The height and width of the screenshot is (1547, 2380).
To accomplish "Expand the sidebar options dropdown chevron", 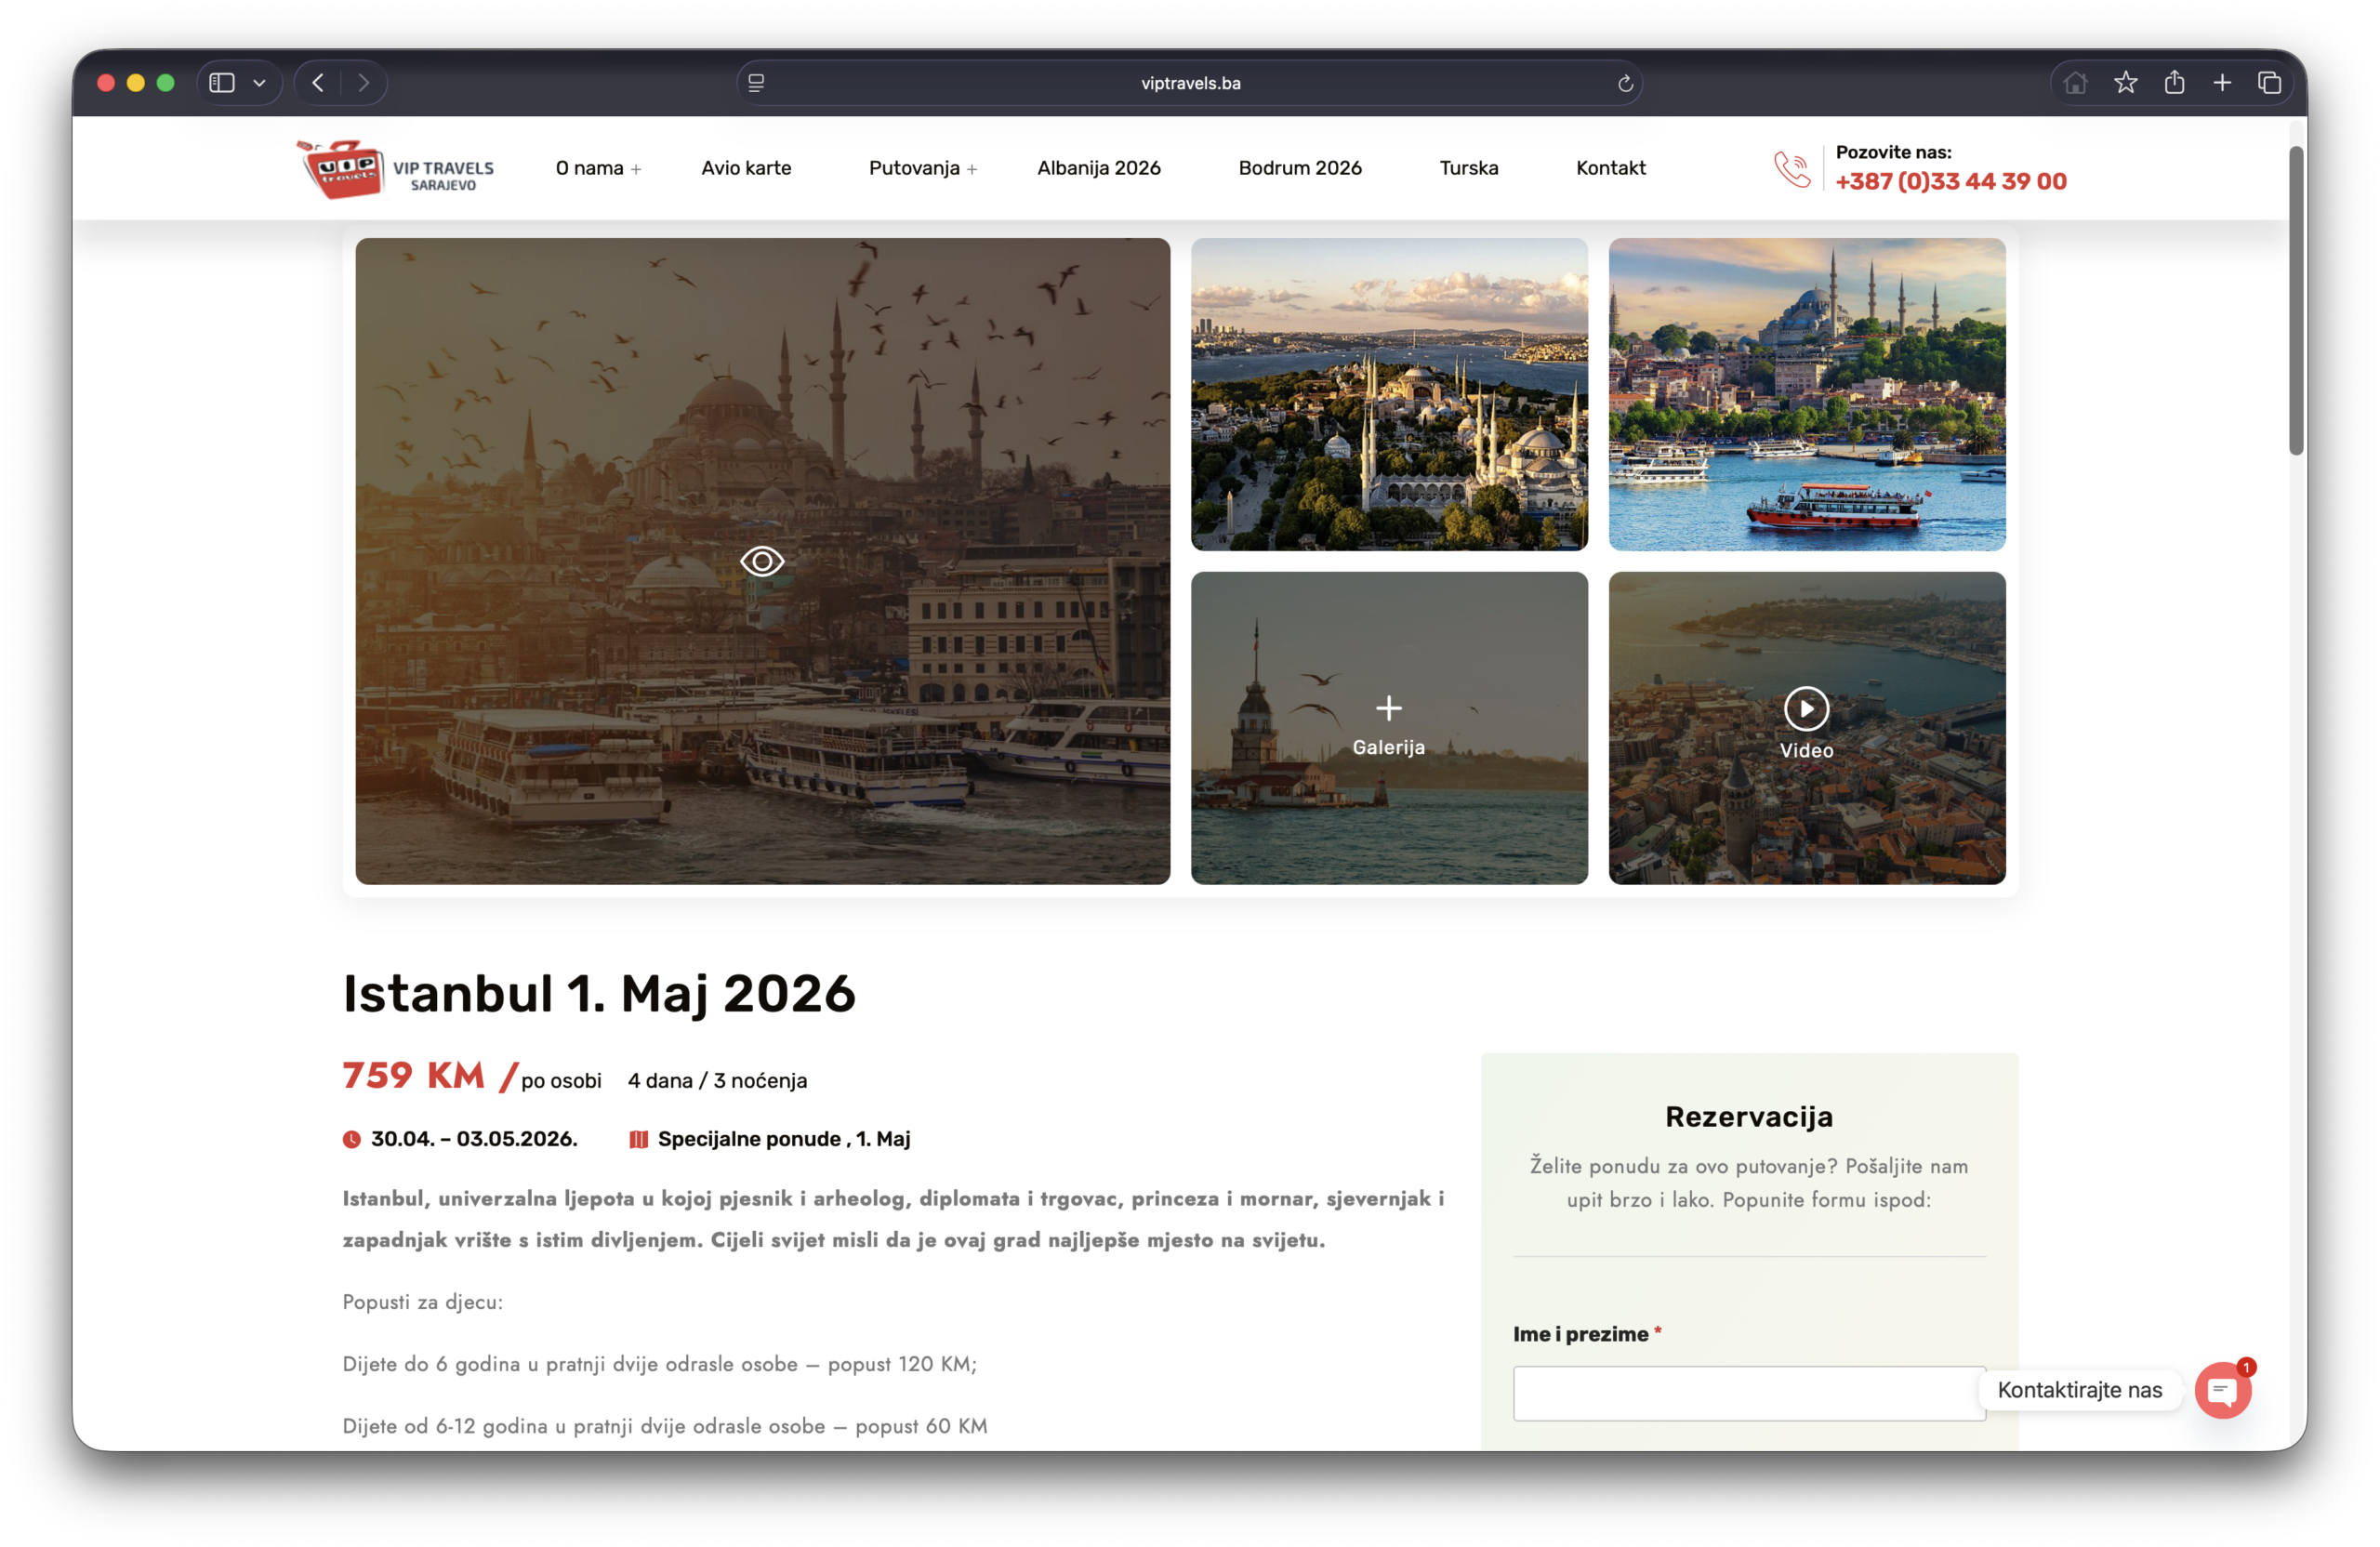I will pyautogui.click(x=260, y=83).
